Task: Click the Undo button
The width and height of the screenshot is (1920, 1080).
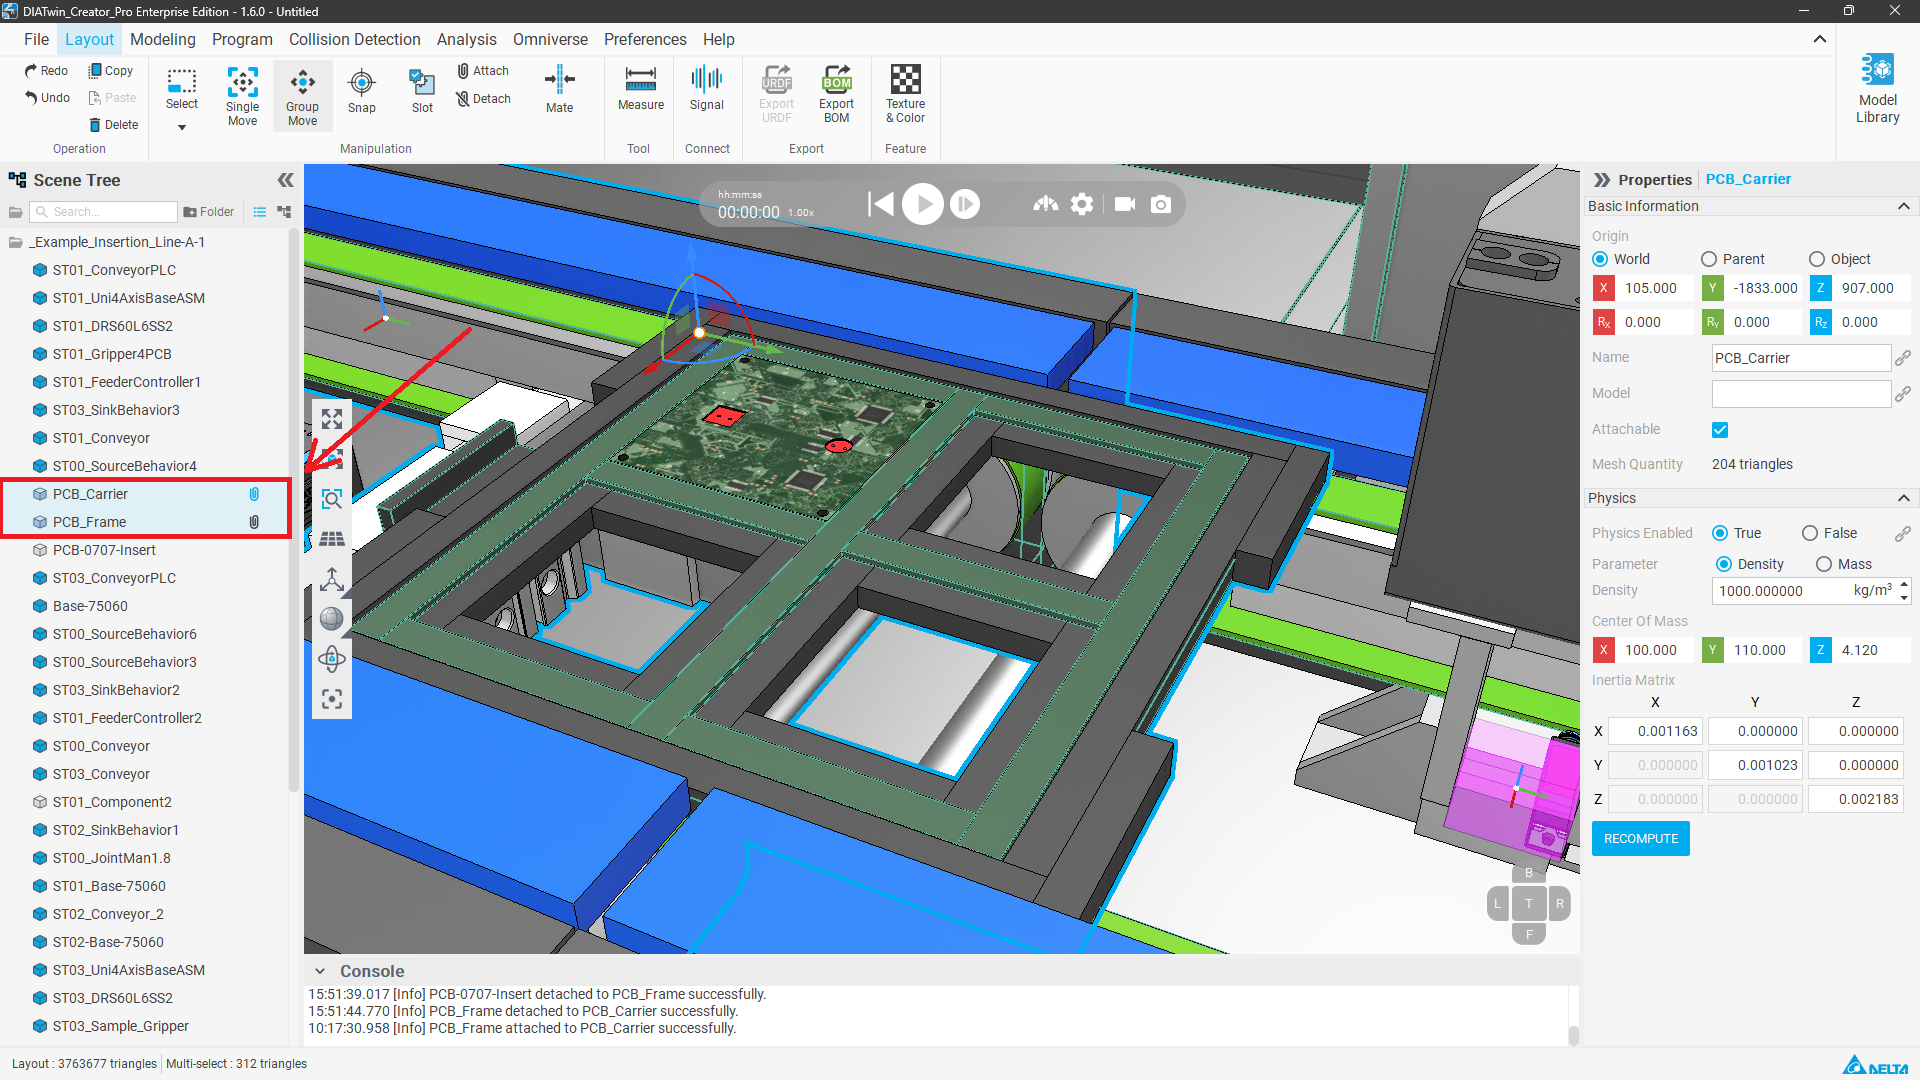Action: tap(47, 98)
